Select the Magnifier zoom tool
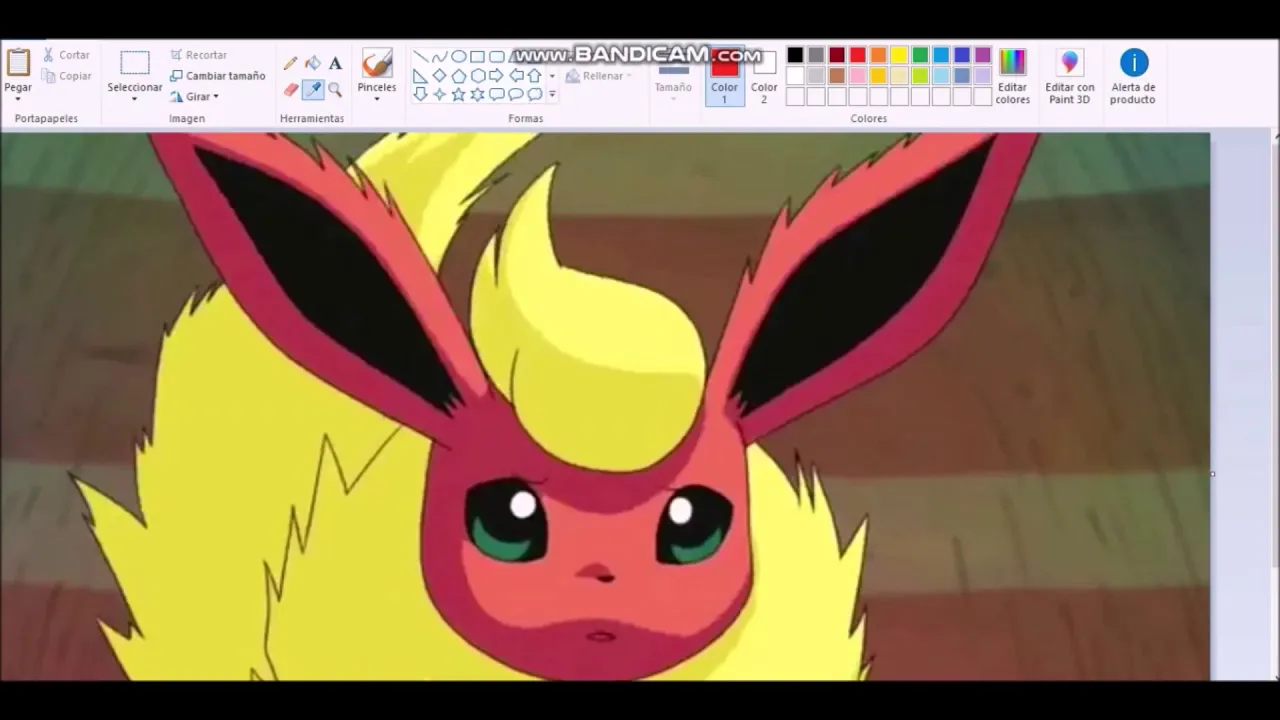 [x=335, y=90]
